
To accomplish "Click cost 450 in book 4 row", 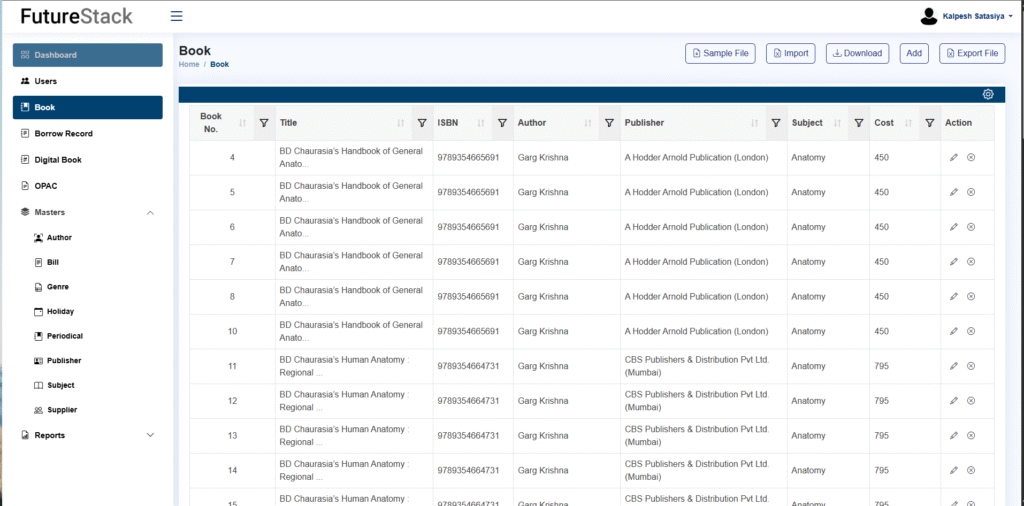I will click(882, 157).
